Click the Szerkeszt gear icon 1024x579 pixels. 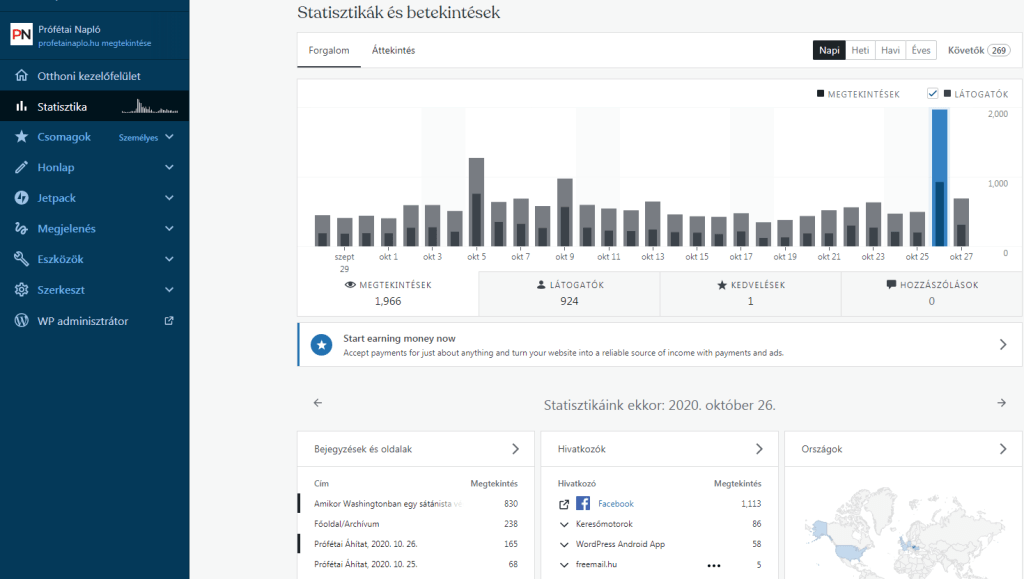coord(21,290)
